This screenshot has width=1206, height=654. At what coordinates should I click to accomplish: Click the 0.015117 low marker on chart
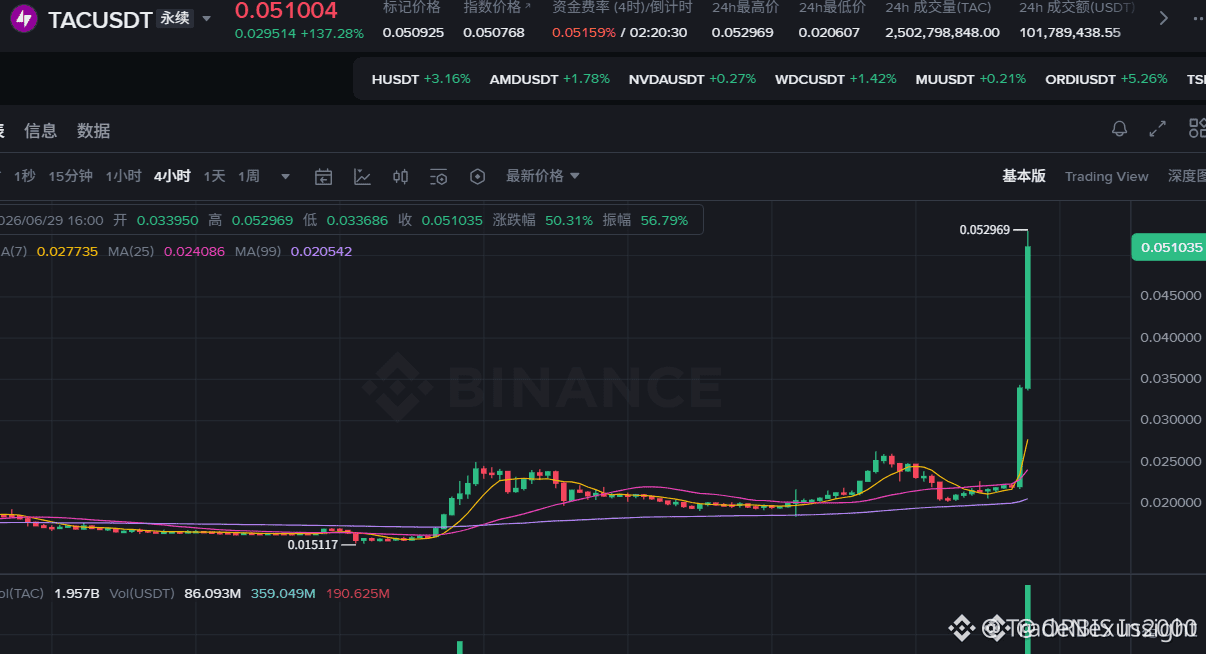pyautogui.click(x=313, y=545)
